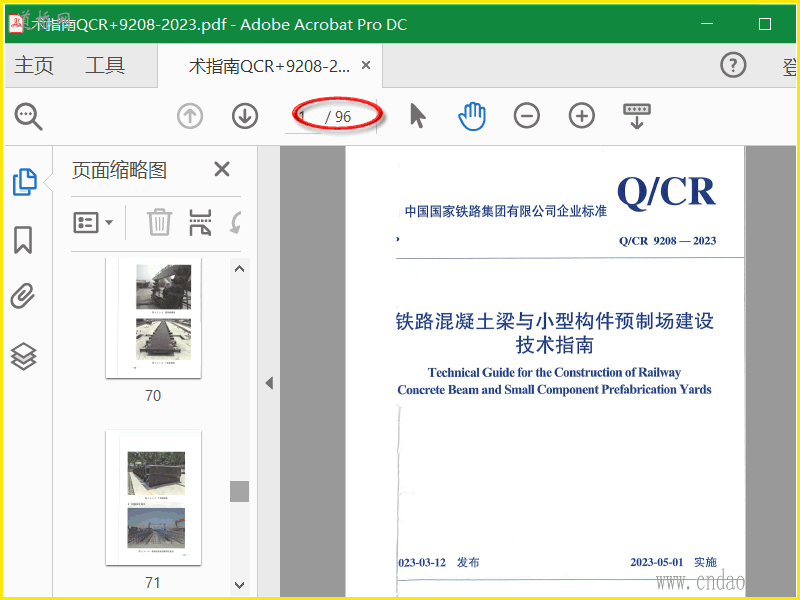The image size is (800, 600).
Task: Open the layers panel
Action: click(23, 356)
